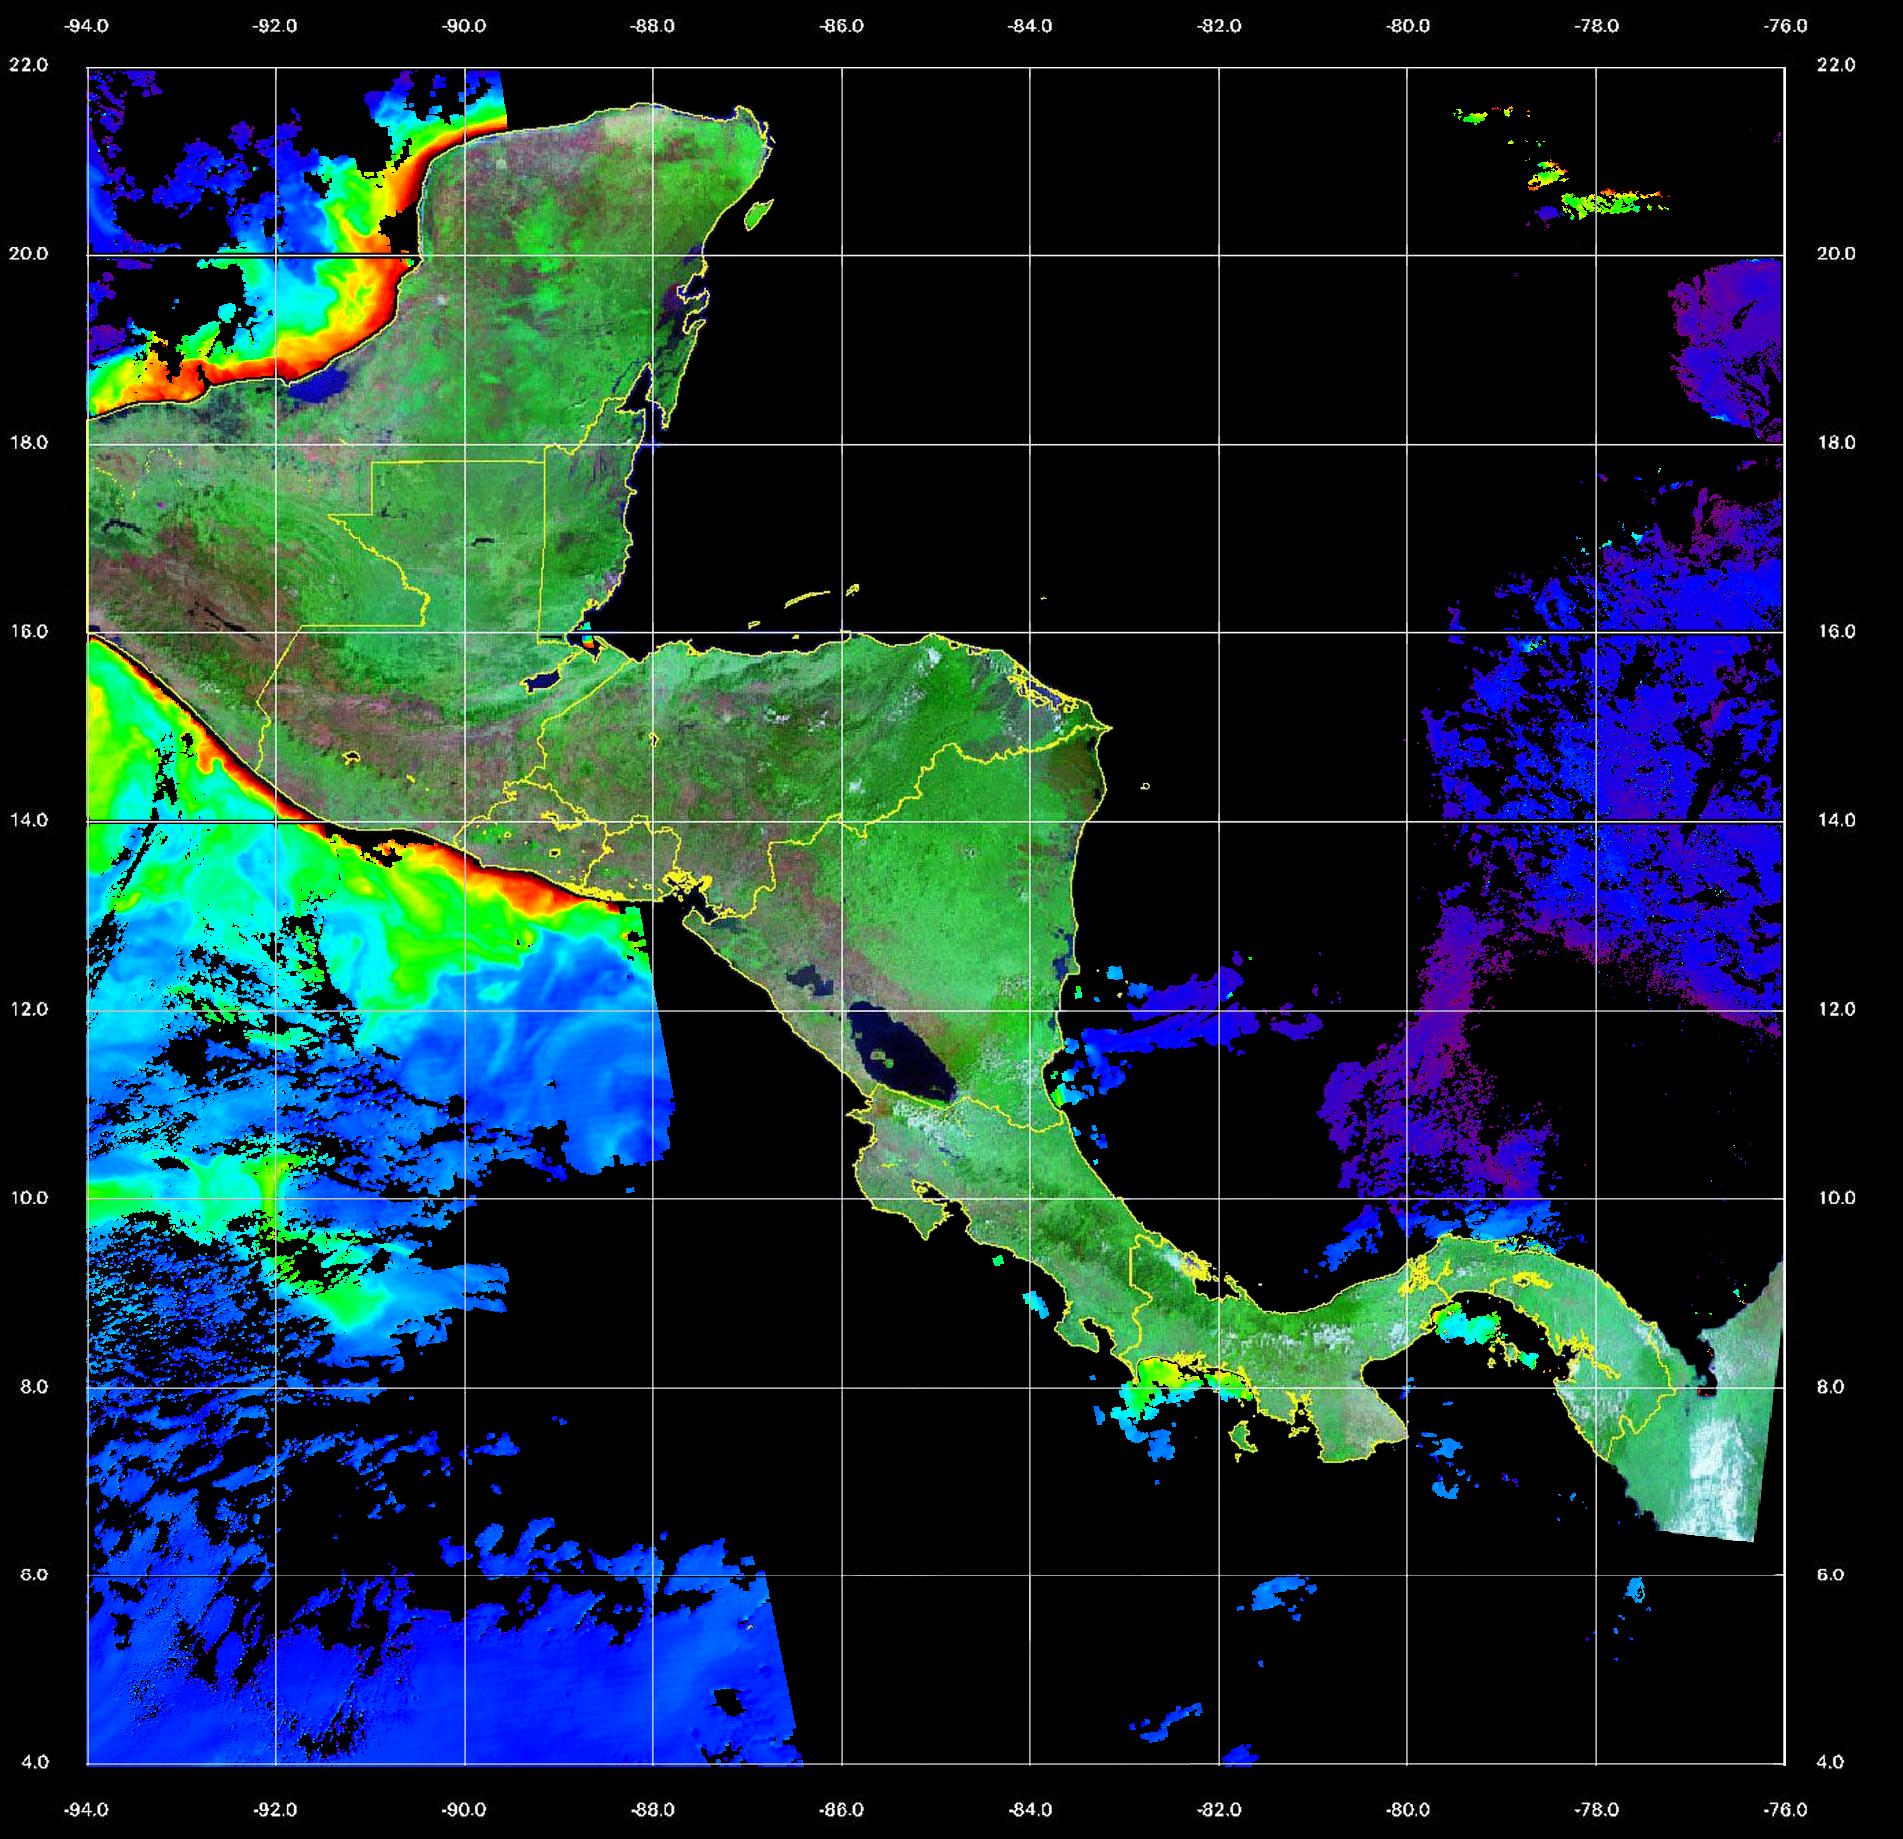1903x1839 pixels.
Task: Click the top axis label -80.0
Action: pos(1408,27)
